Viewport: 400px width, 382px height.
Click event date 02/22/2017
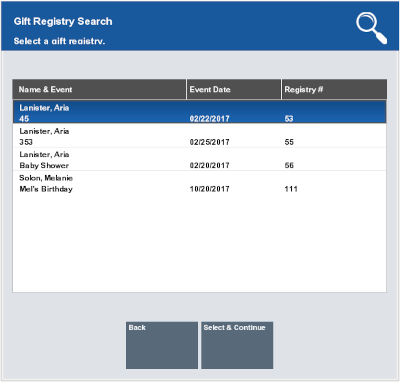pos(210,119)
